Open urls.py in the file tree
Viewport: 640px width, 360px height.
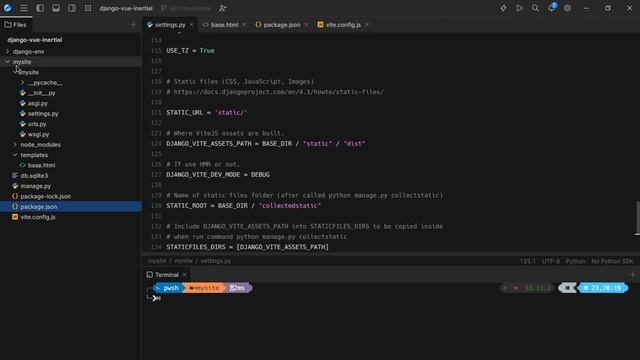[x=37, y=124]
